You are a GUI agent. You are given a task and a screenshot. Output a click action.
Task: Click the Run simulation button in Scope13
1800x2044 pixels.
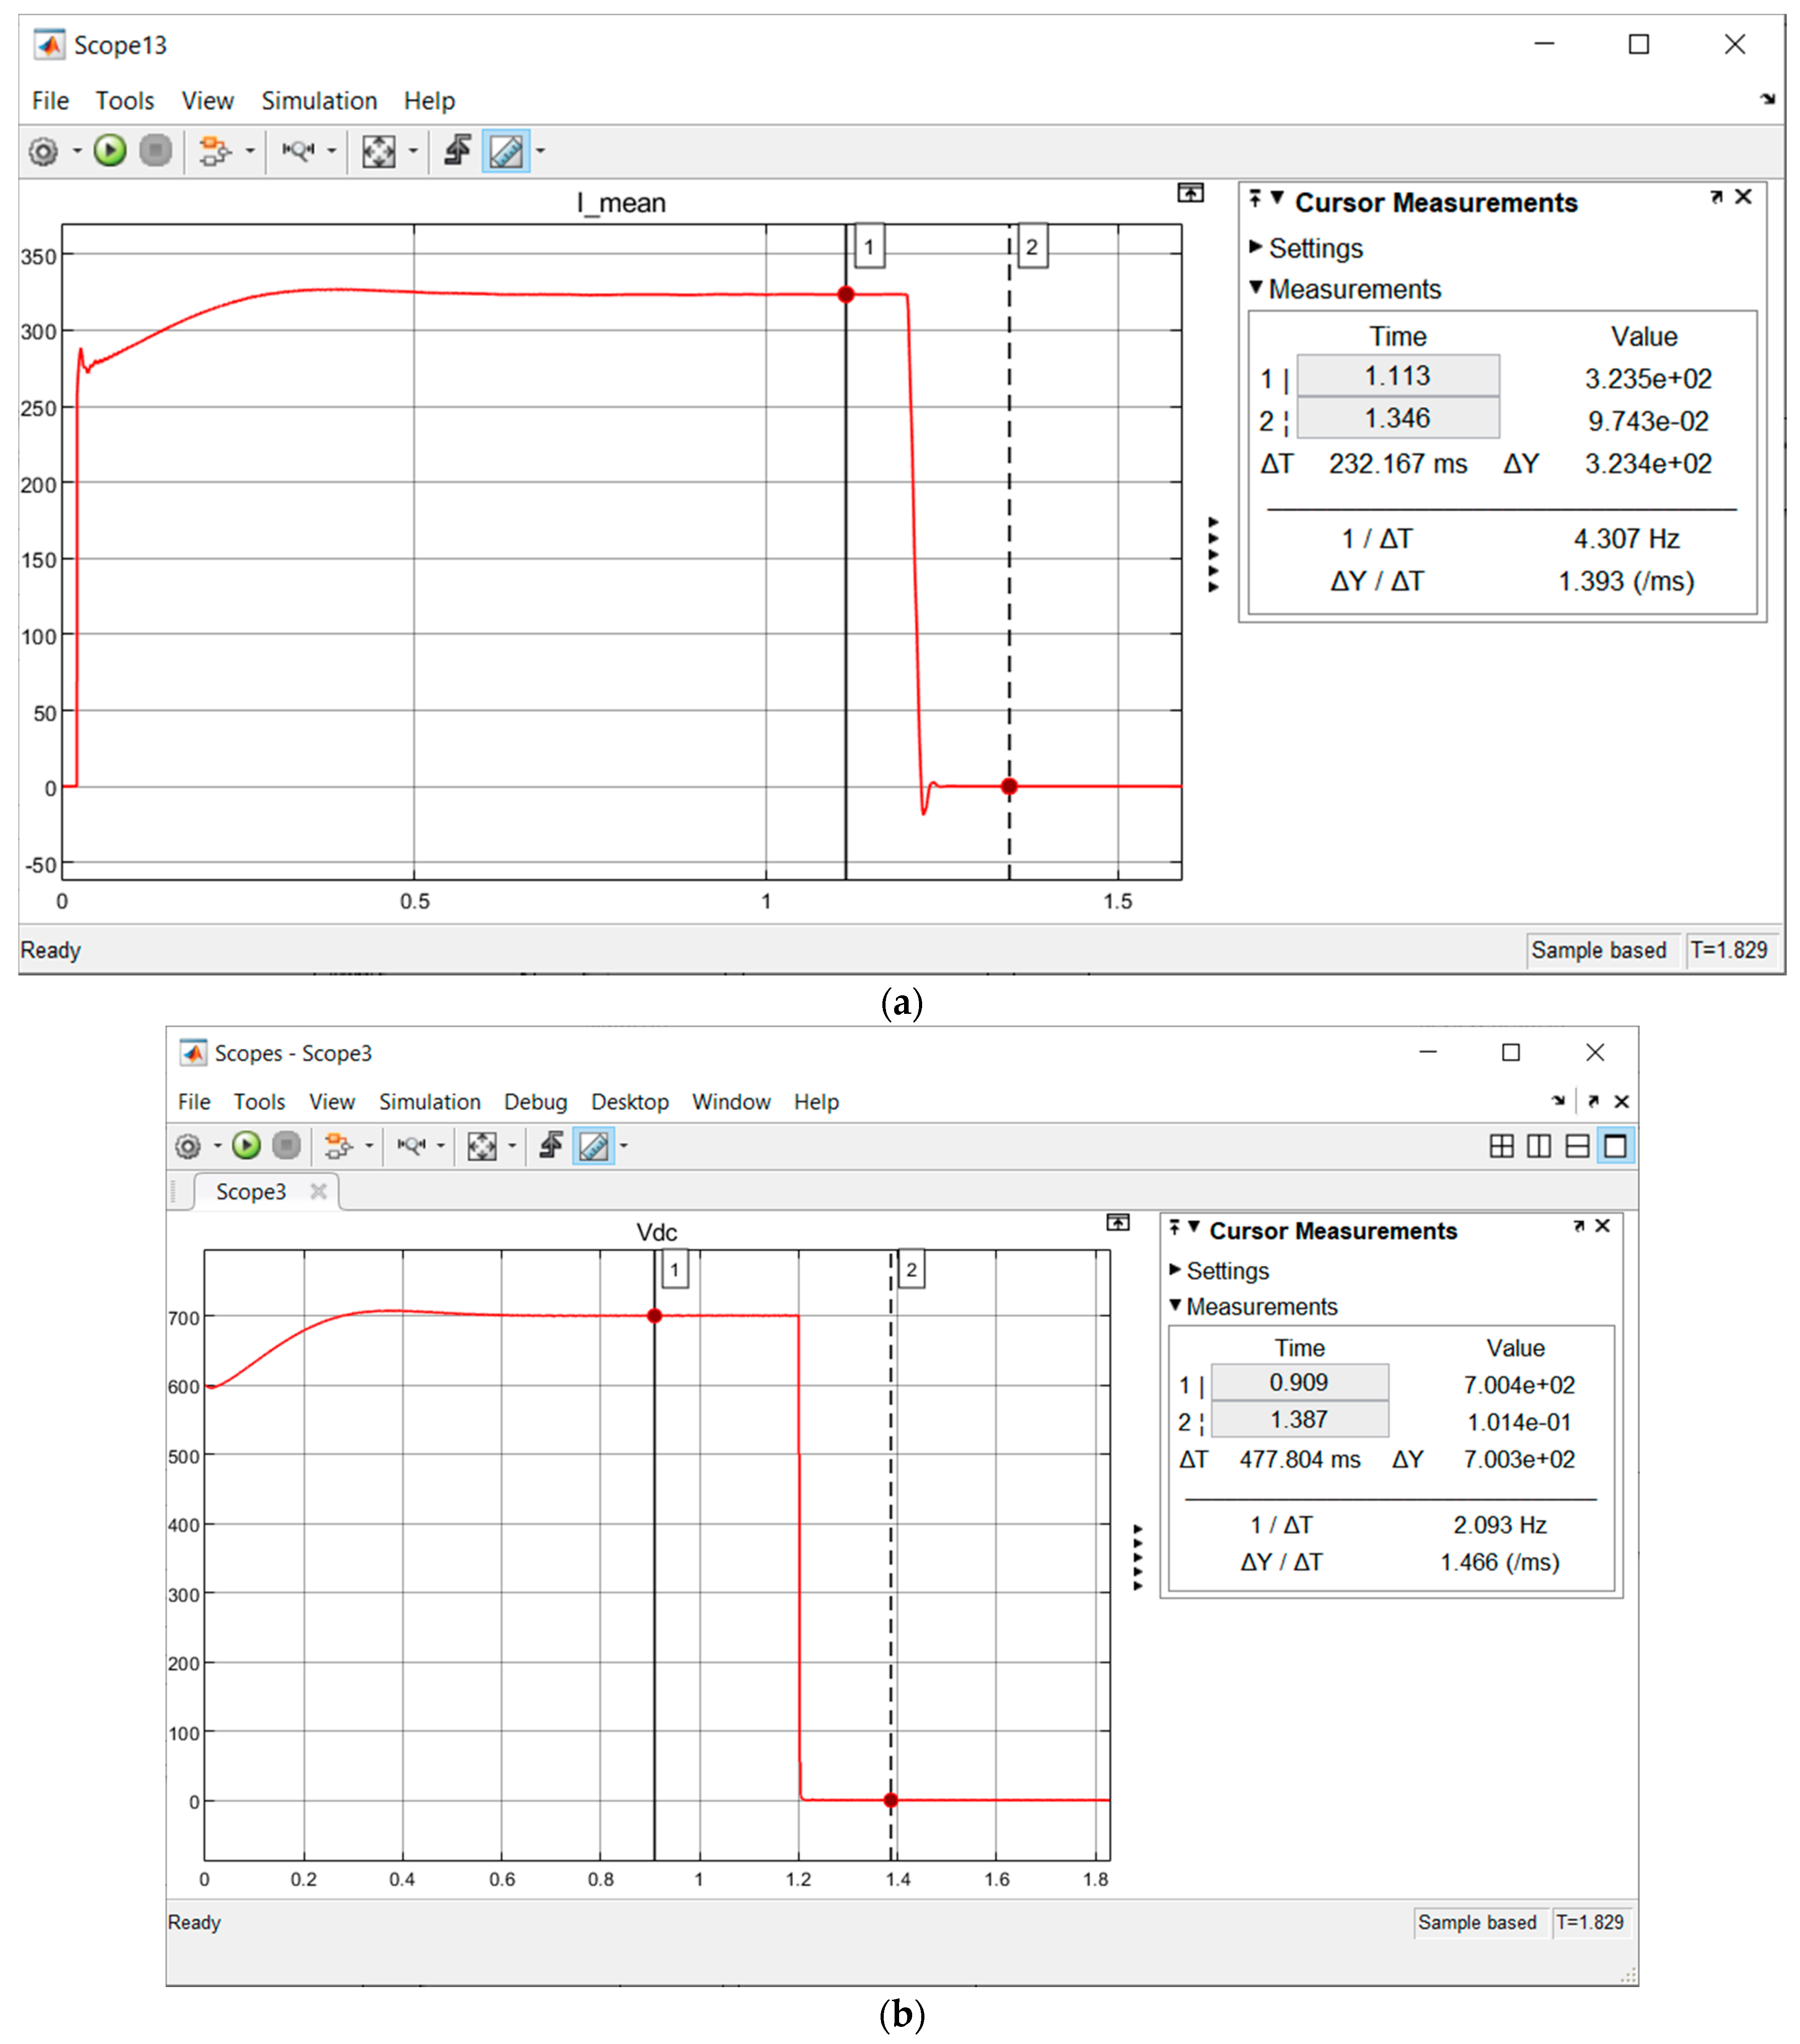[110, 151]
